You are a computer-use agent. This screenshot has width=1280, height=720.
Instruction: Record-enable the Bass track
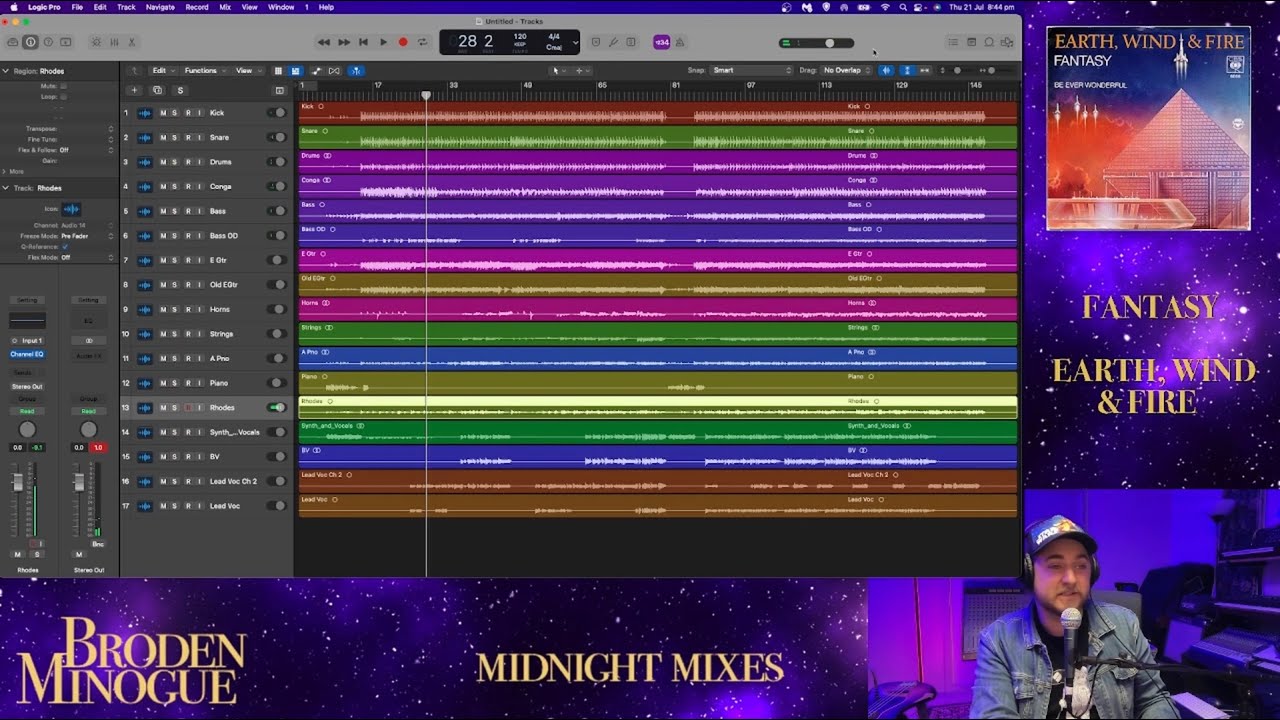(x=187, y=211)
